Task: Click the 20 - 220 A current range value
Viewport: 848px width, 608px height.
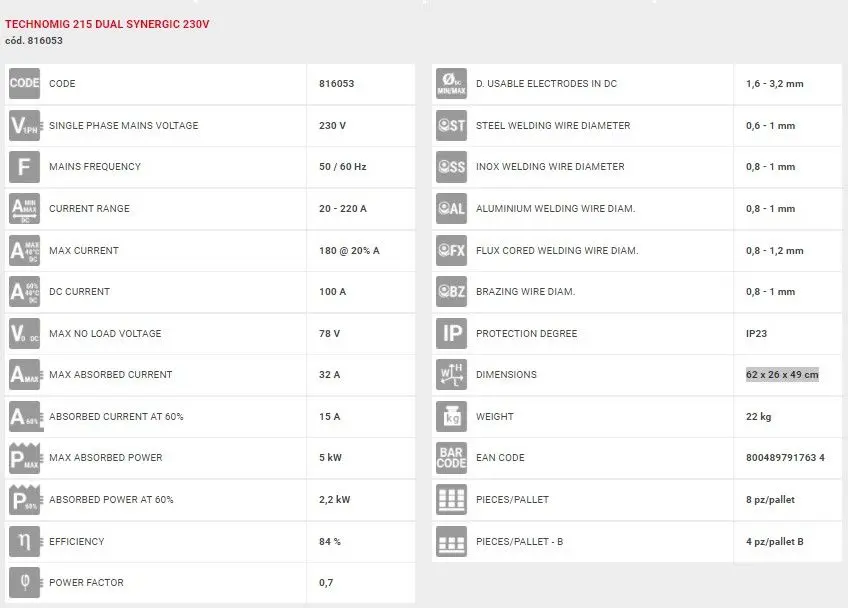Action: [342, 209]
